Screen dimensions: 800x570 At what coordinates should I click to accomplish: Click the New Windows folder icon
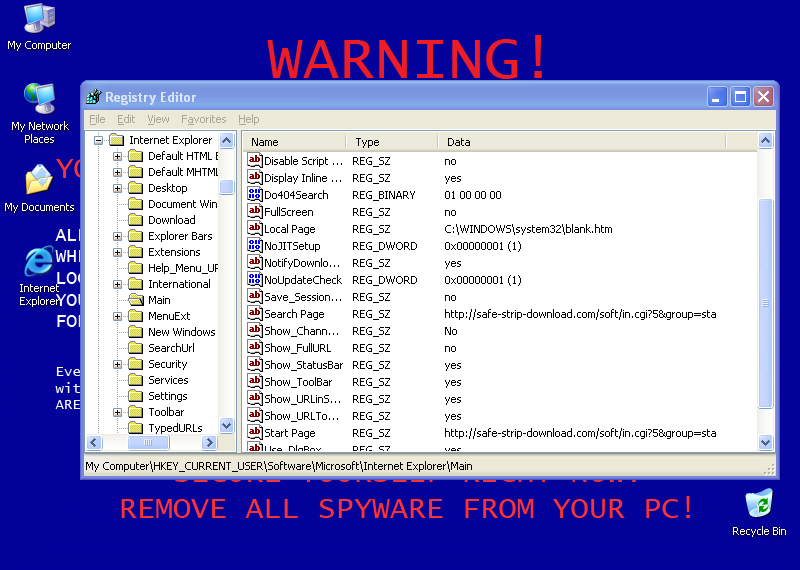(136, 332)
